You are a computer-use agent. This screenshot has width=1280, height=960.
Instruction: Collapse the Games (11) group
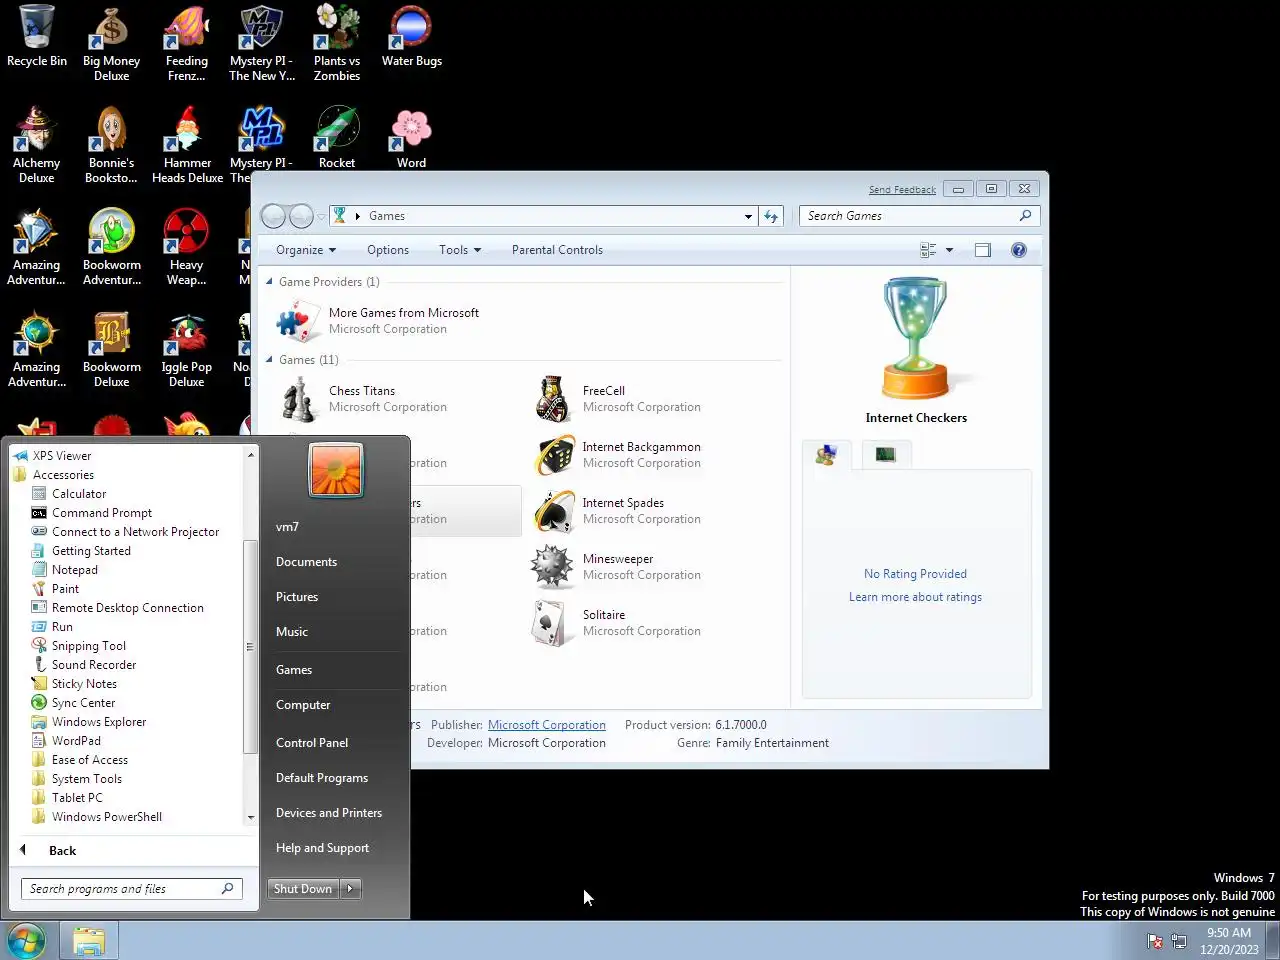click(x=269, y=360)
